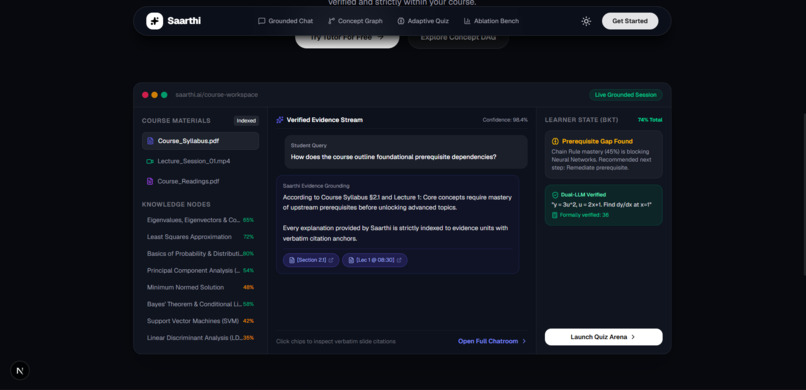Click the Lecture_Session_01.mp4 video icon

click(x=150, y=161)
